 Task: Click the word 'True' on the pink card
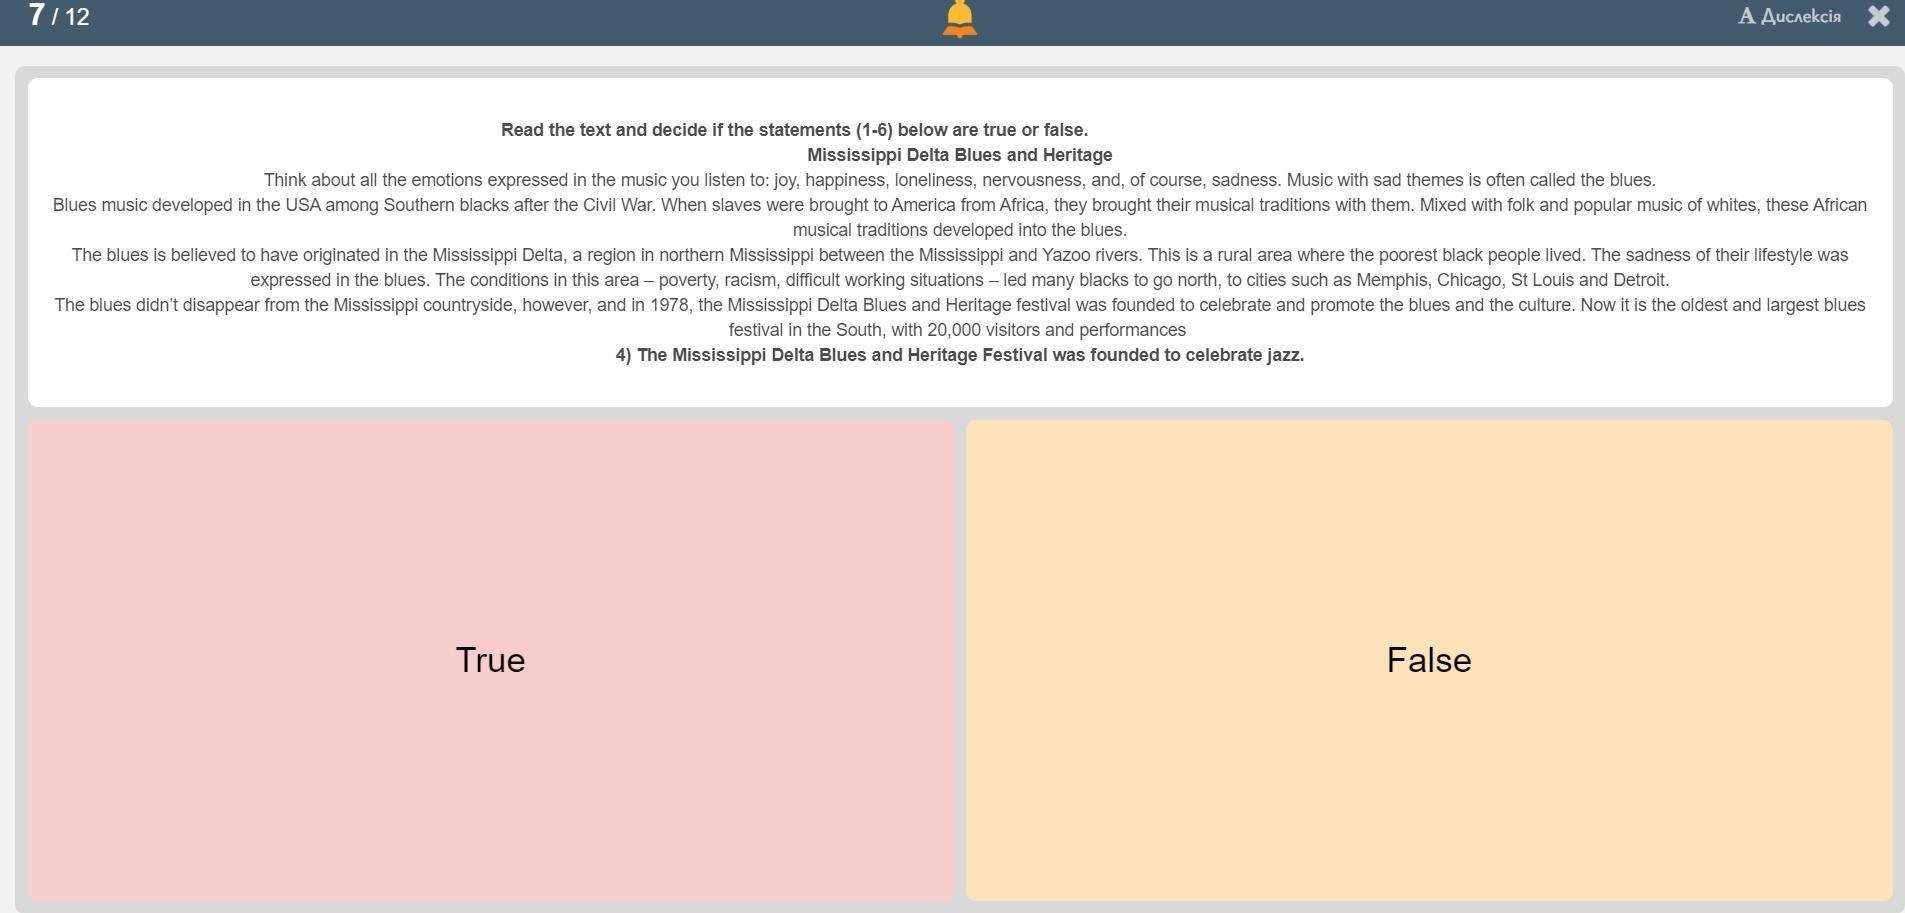(x=490, y=660)
